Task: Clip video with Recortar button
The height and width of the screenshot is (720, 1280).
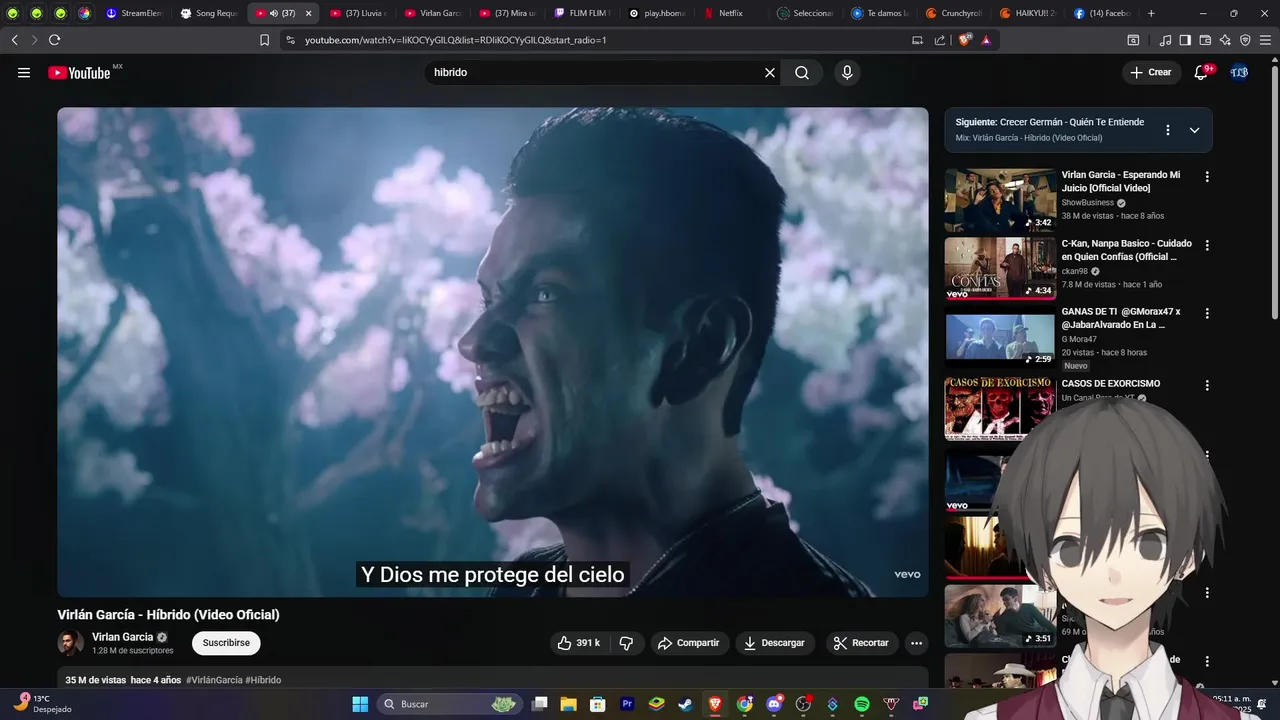Action: [862, 643]
